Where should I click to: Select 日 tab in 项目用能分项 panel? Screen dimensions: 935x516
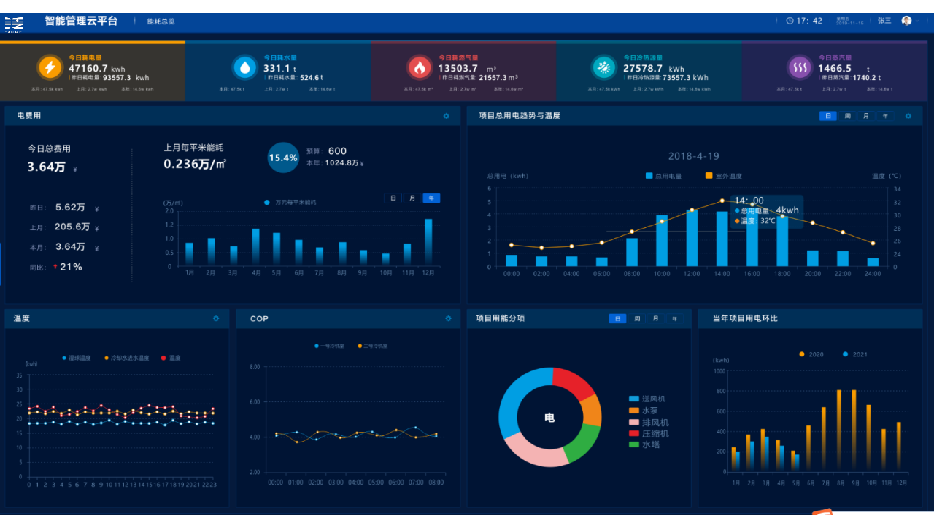click(618, 319)
